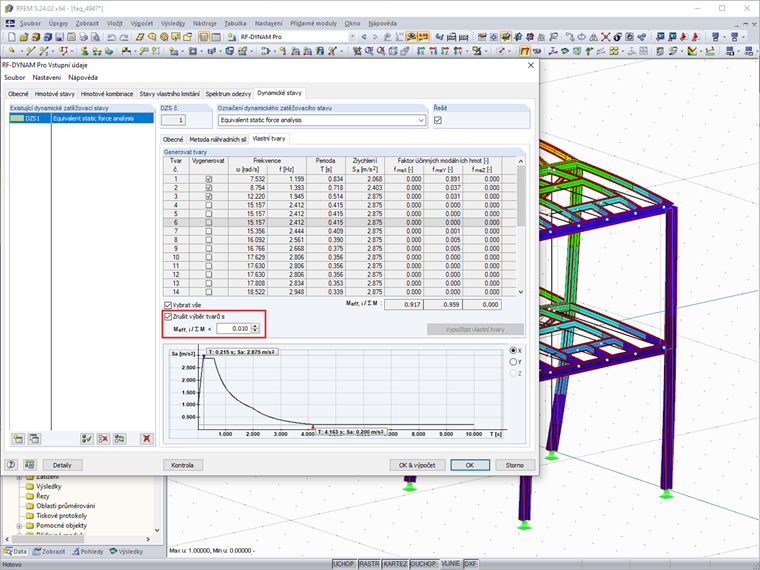Open RF-DYNAM Pro module dropdown arrow
Screen dimensions: 760x570
(352, 37)
